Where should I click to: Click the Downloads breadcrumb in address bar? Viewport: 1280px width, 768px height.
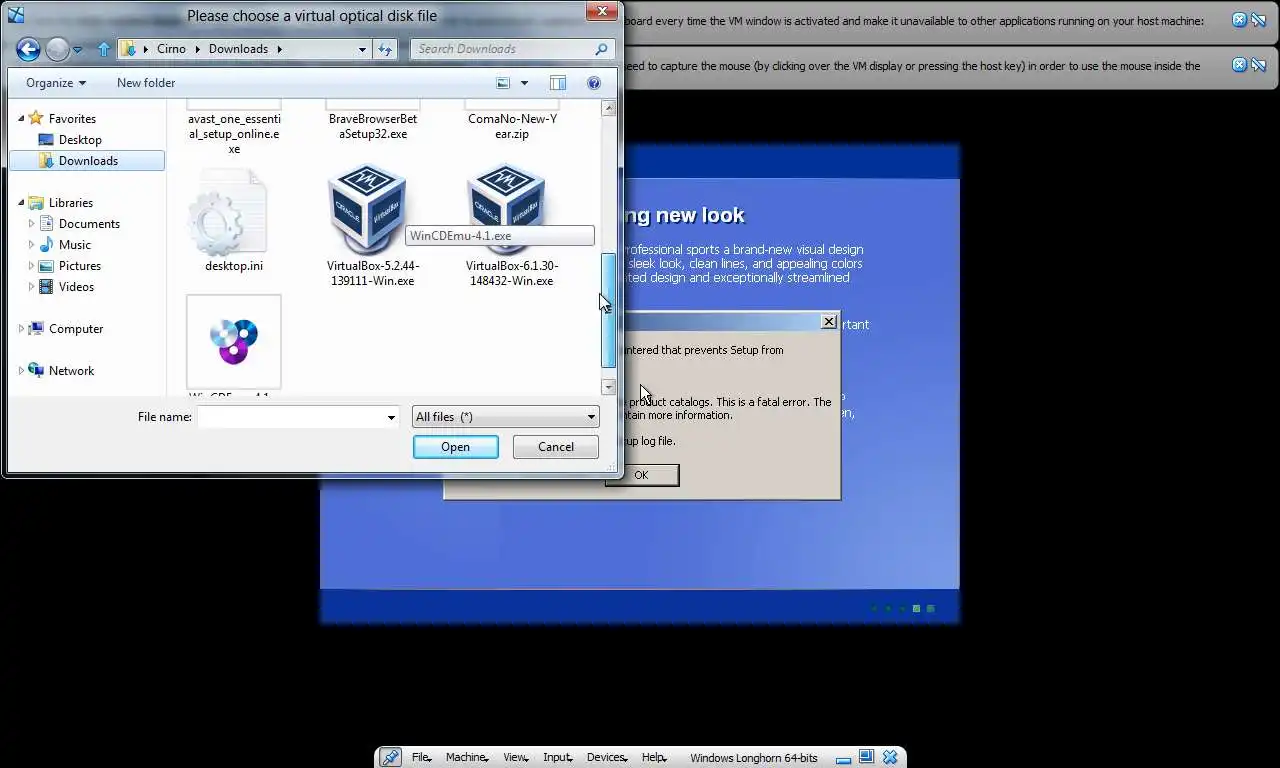pyautogui.click(x=238, y=48)
